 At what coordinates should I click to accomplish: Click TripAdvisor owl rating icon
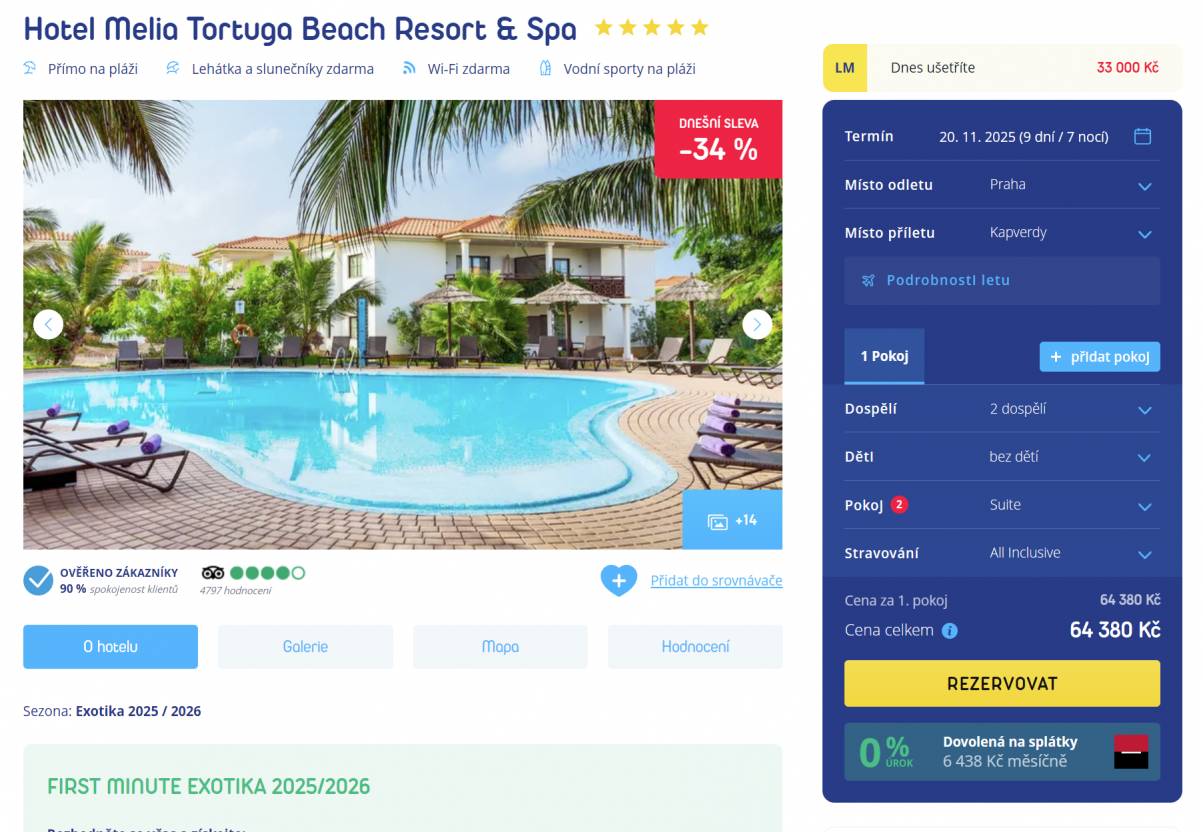(213, 573)
